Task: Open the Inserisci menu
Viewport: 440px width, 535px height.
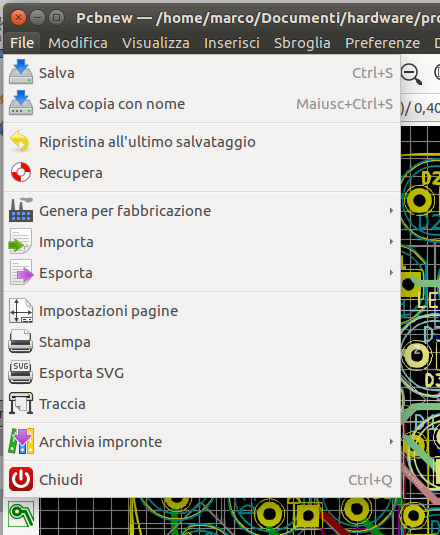Action: pyautogui.click(x=232, y=43)
